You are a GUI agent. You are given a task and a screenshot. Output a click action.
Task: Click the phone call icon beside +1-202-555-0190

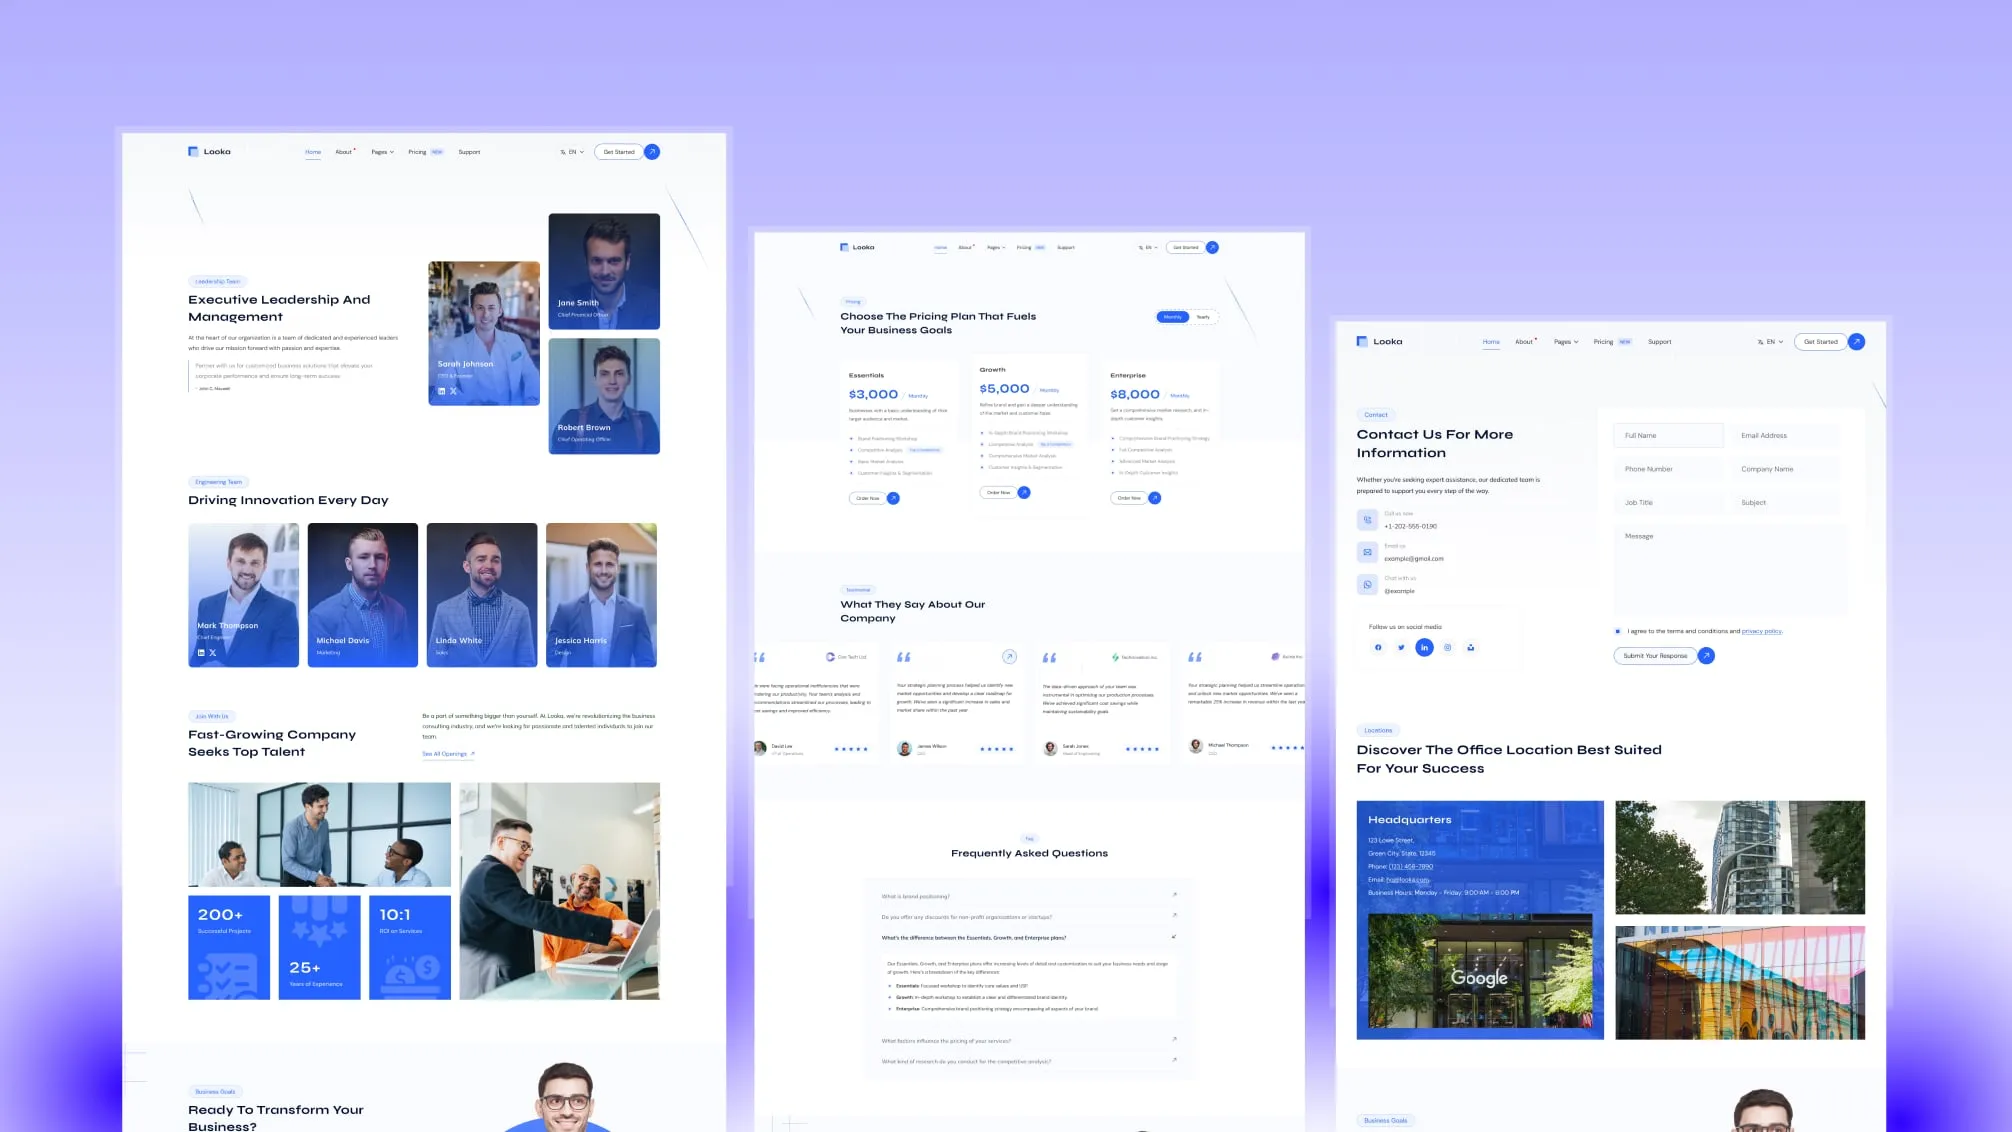click(1367, 520)
